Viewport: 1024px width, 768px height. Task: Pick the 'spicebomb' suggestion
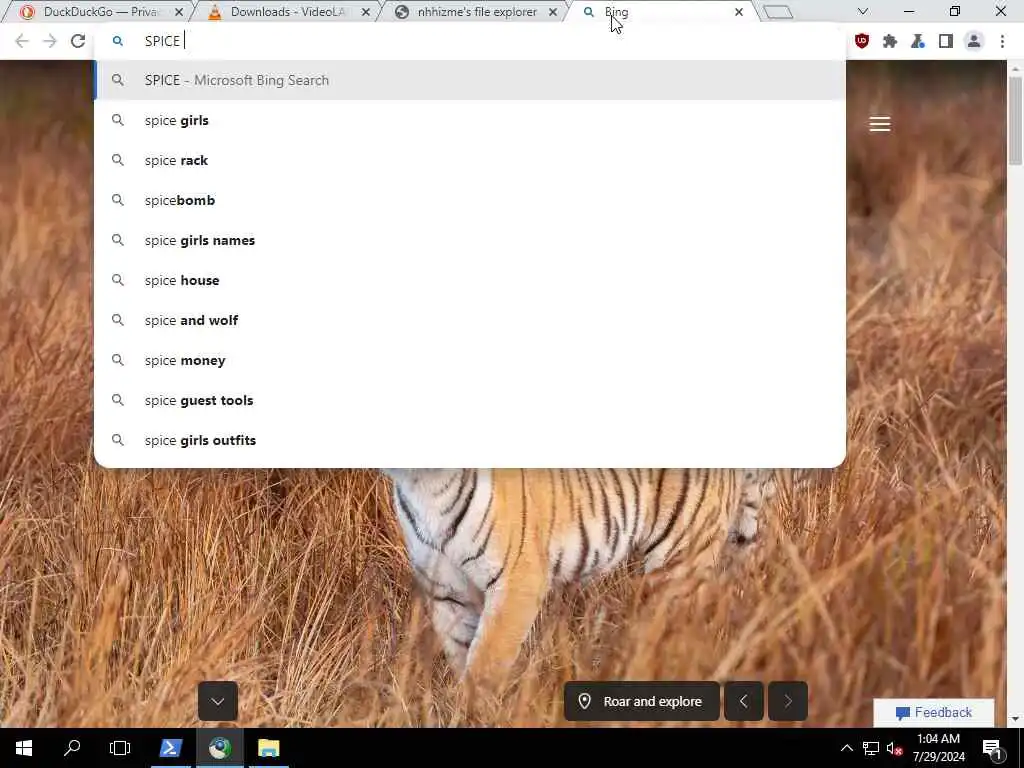click(x=470, y=200)
